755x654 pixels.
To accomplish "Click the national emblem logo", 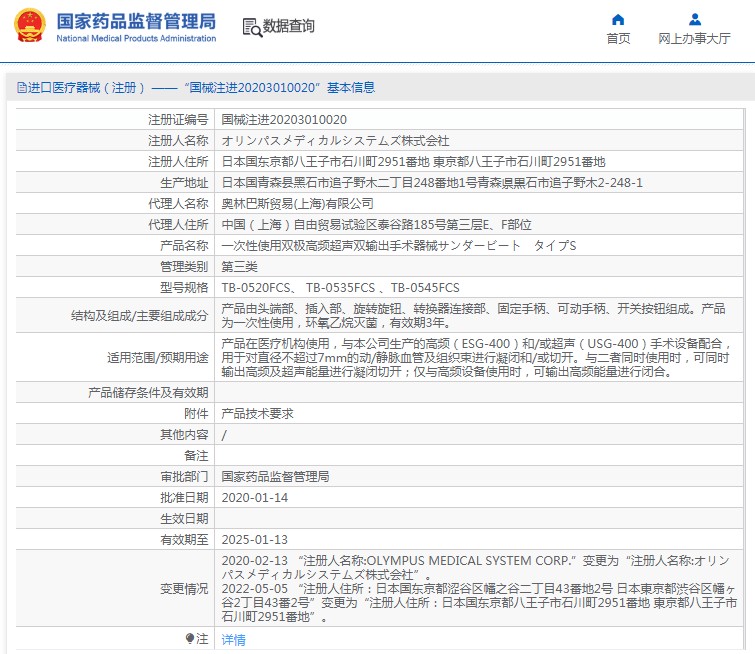I will point(30,26).
